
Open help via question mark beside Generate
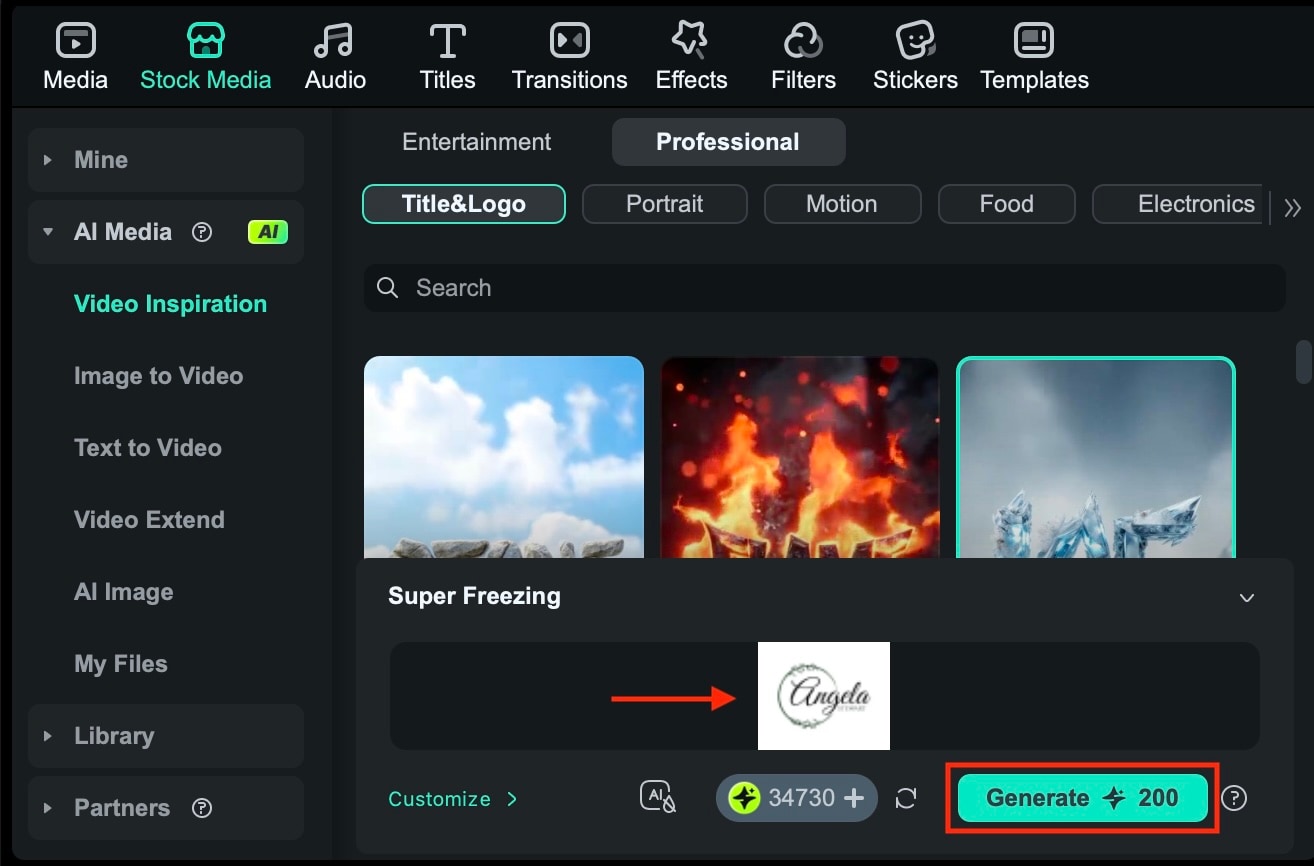click(1235, 798)
